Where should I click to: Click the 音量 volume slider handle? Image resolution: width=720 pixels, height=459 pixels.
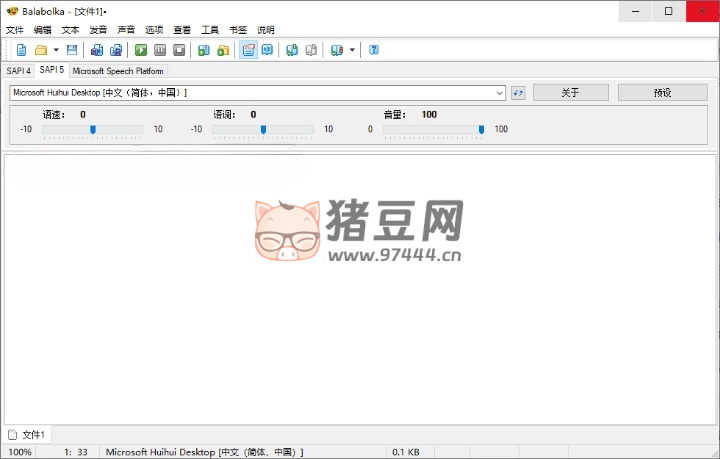[481, 129]
